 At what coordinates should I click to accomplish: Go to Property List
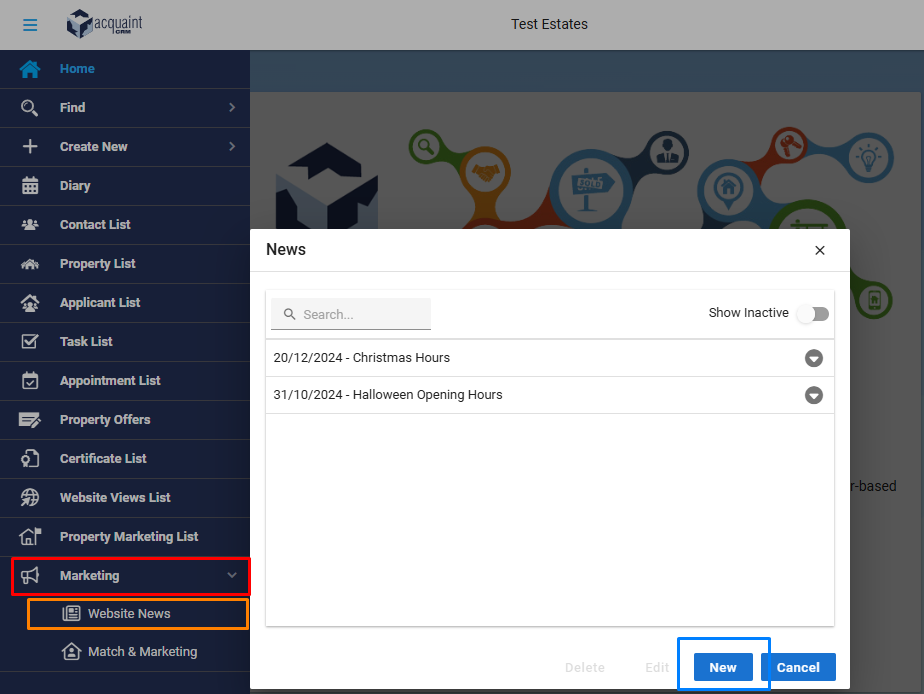[125, 264]
